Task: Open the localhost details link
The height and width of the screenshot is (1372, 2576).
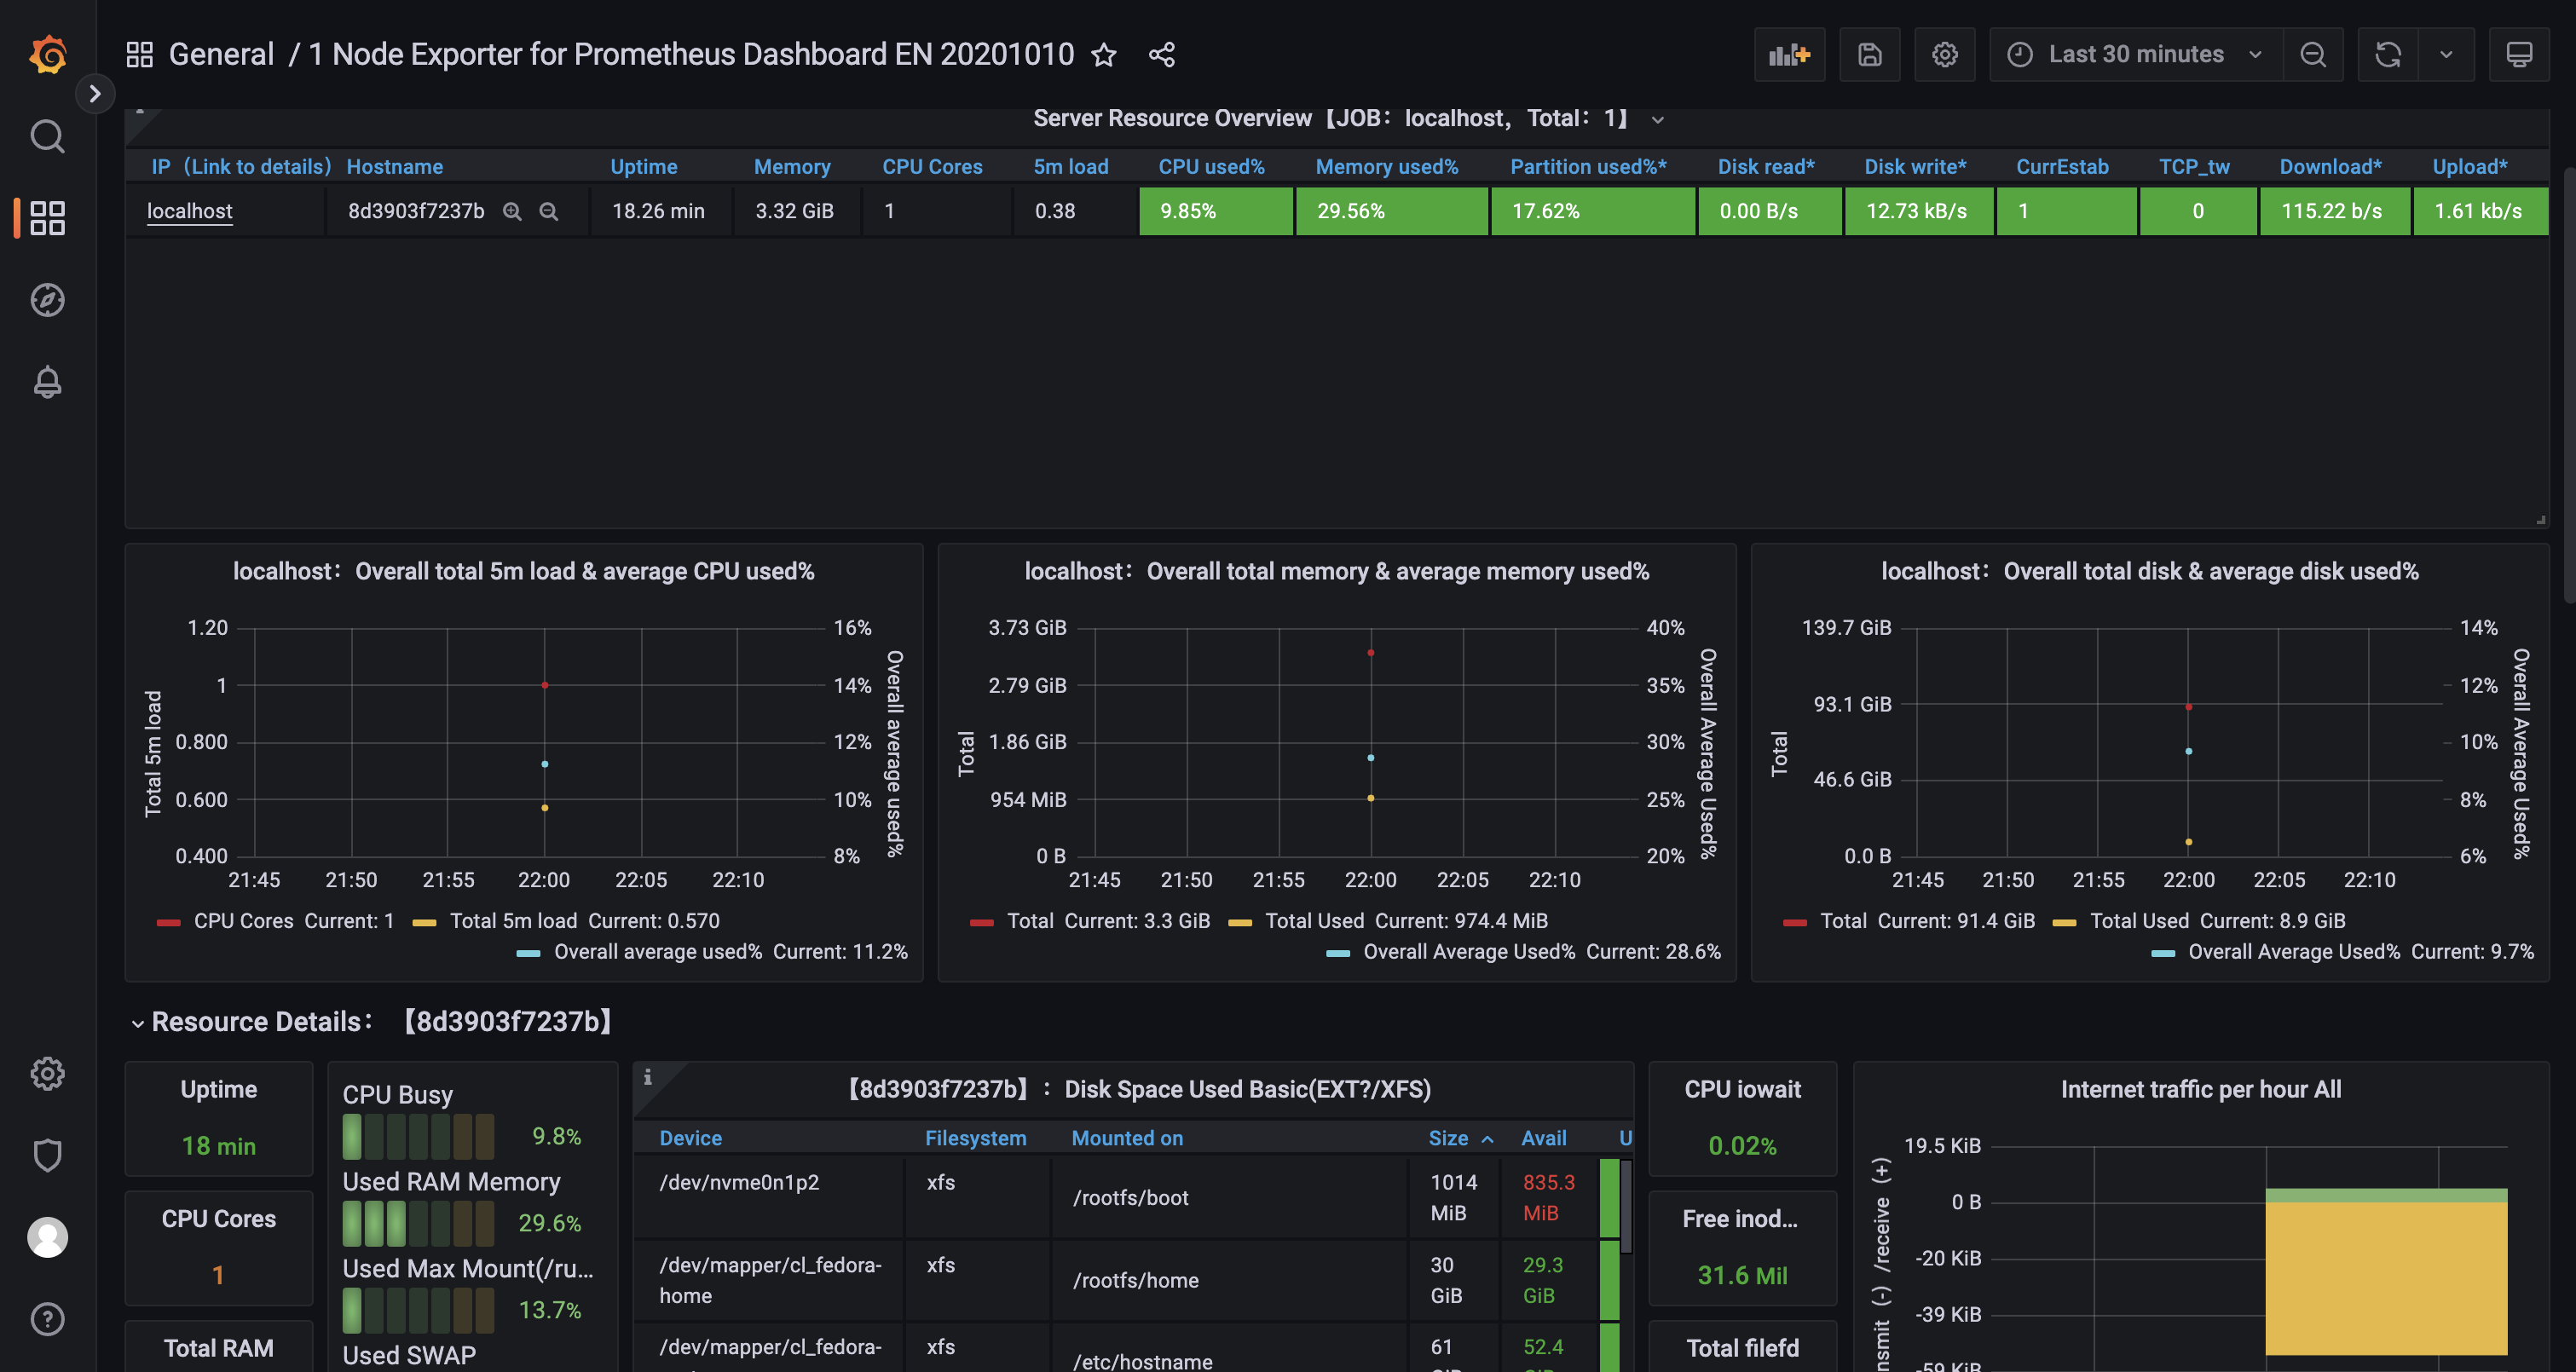Action: 190,211
